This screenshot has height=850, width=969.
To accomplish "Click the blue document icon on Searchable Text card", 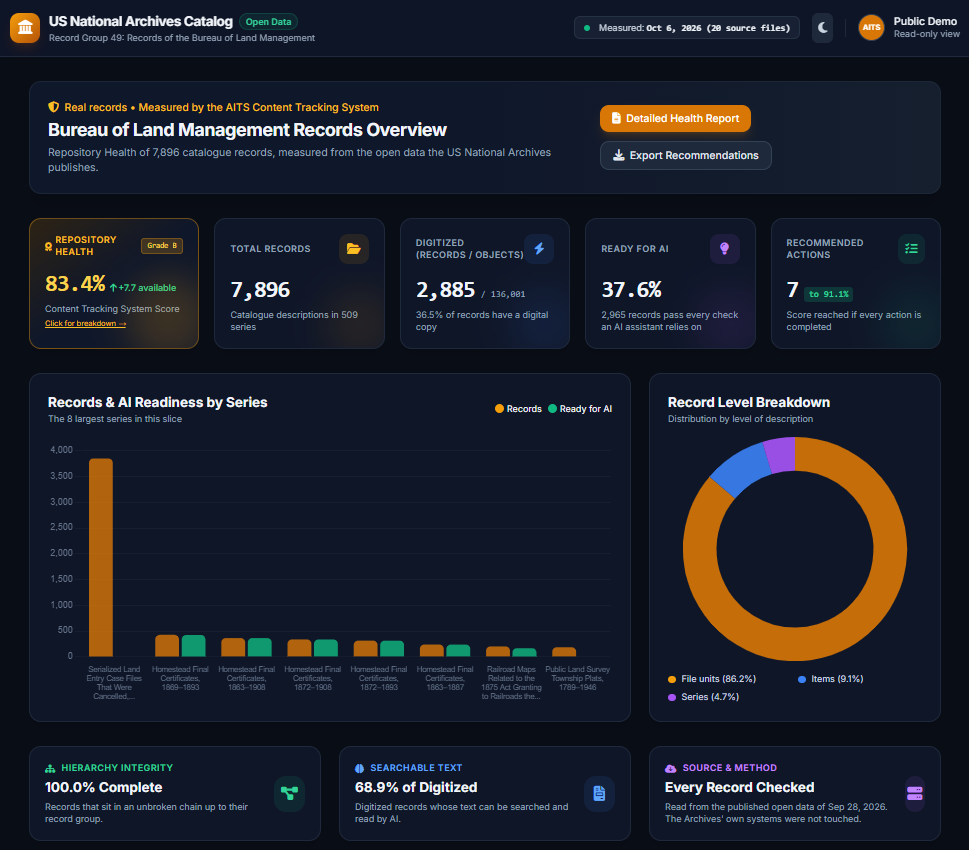I will [x=599, y=793].
